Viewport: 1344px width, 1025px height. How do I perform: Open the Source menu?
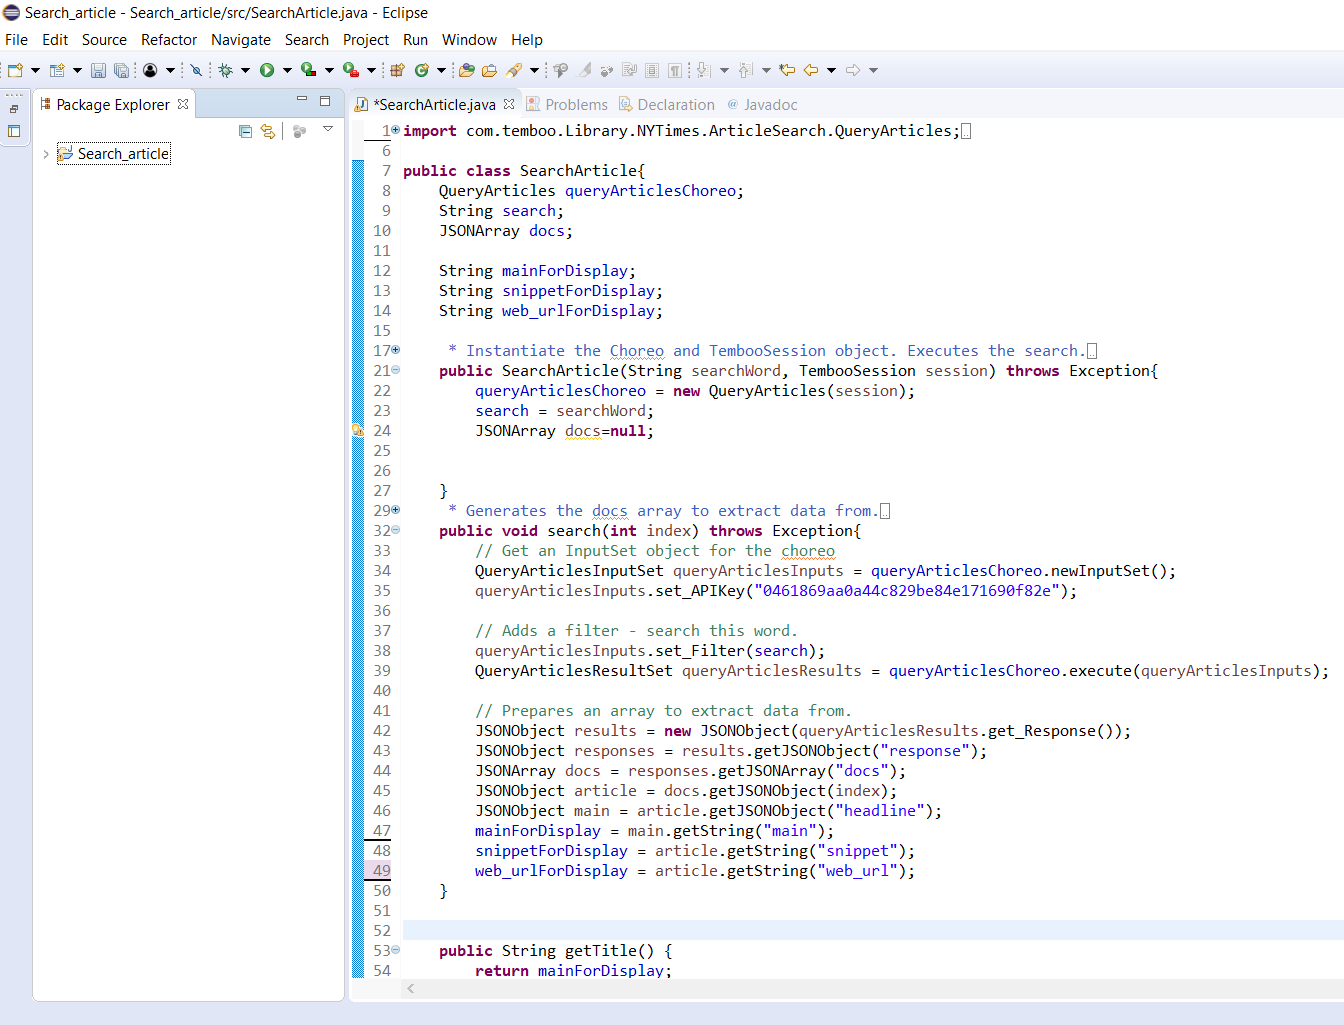[104, 40]
